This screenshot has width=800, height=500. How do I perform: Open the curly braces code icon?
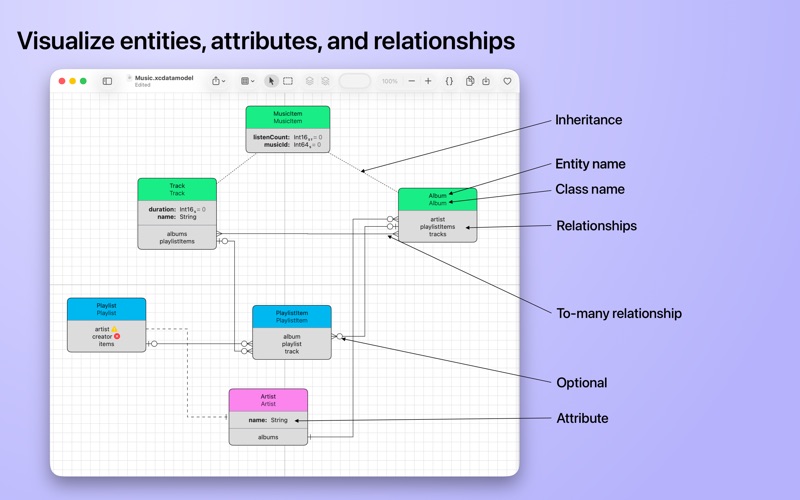click(449, 81)
